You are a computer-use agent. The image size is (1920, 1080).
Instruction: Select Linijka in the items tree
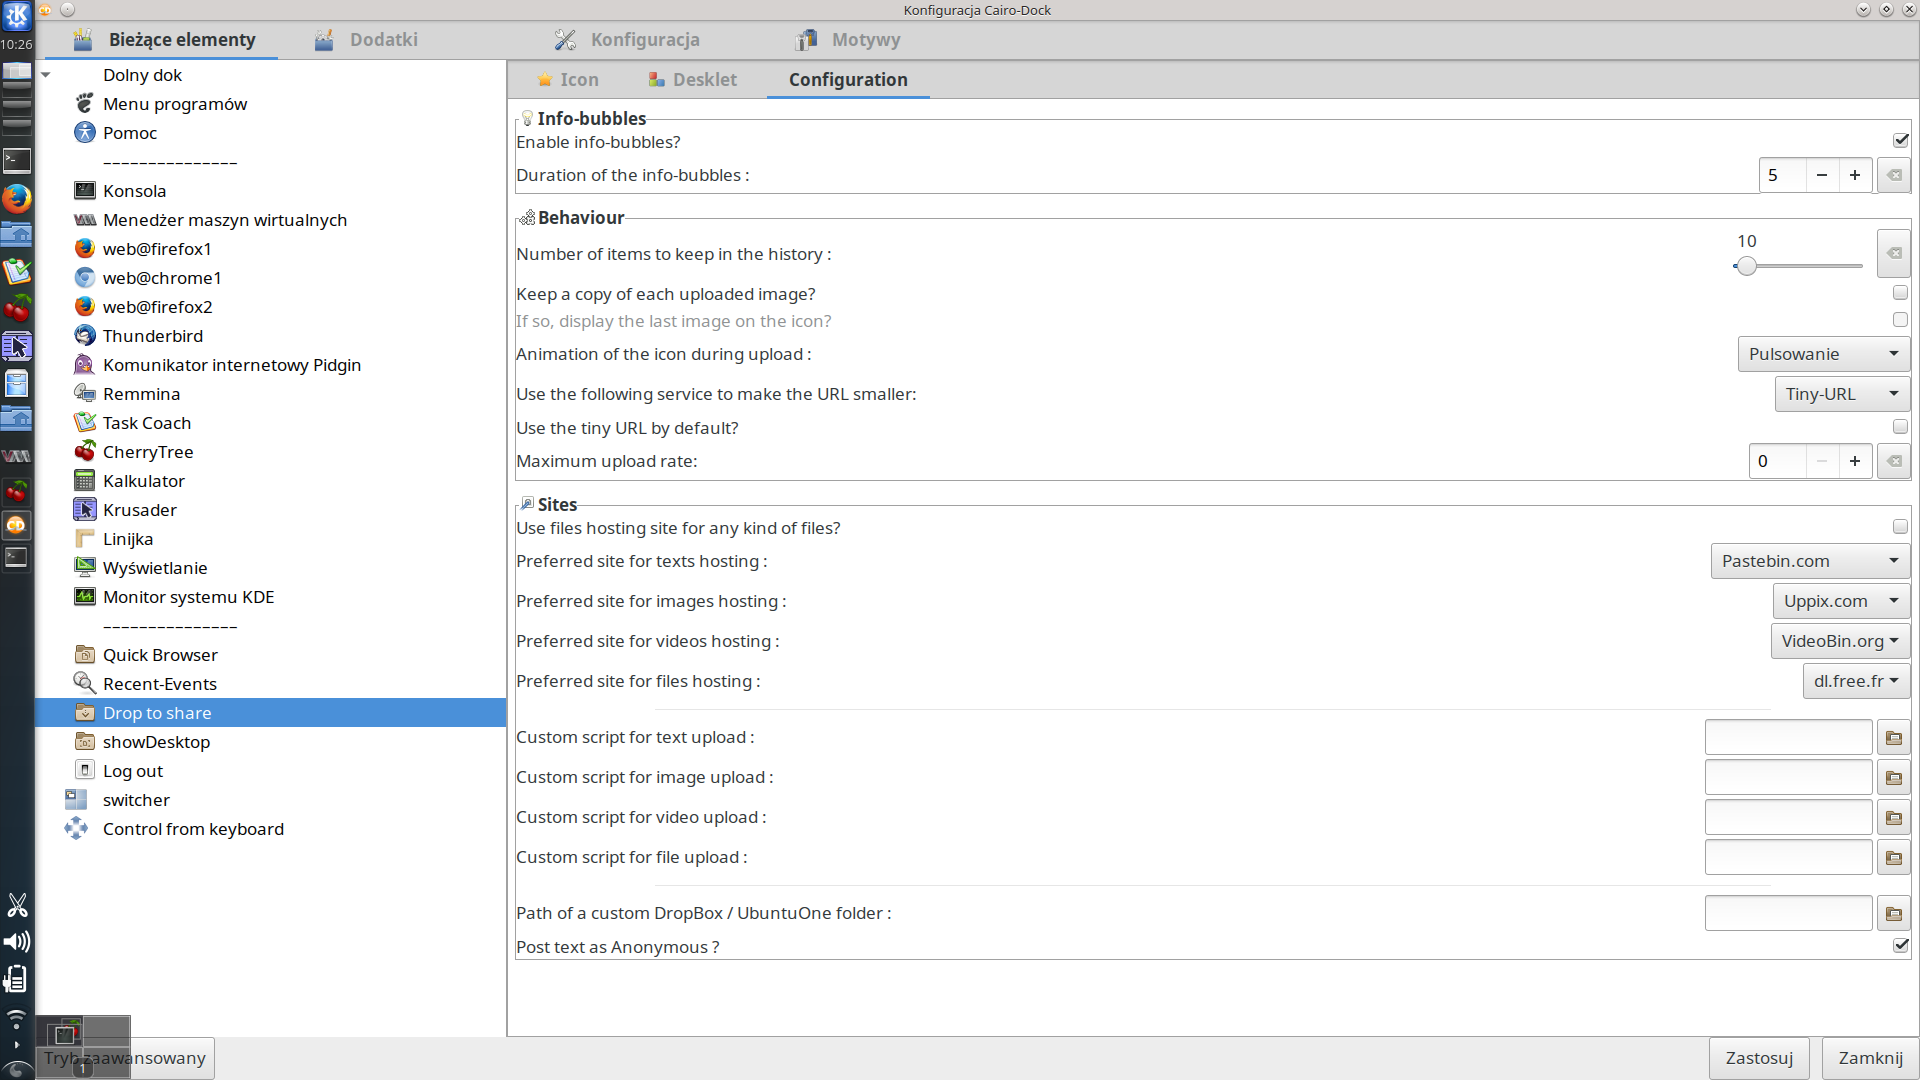point(128,539)
